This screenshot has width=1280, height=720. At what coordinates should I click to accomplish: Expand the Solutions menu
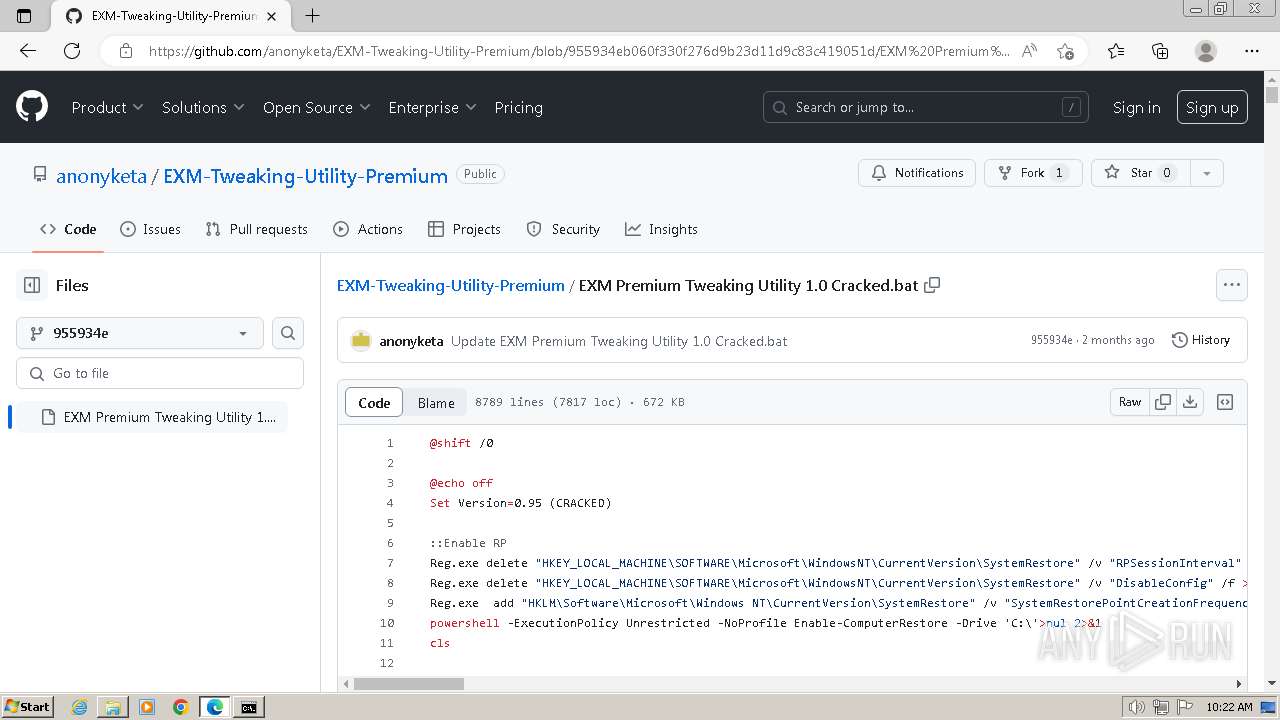click(x=203, y=107)
